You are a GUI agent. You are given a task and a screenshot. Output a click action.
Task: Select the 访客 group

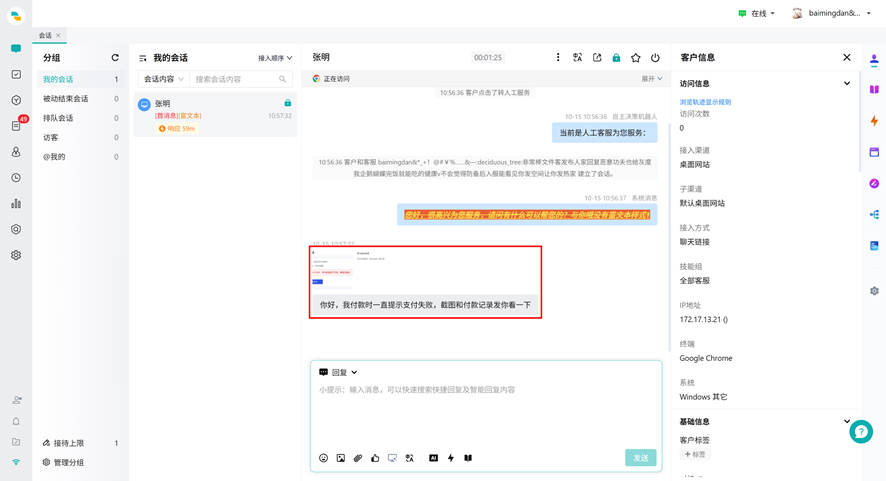tap(80, 137)
